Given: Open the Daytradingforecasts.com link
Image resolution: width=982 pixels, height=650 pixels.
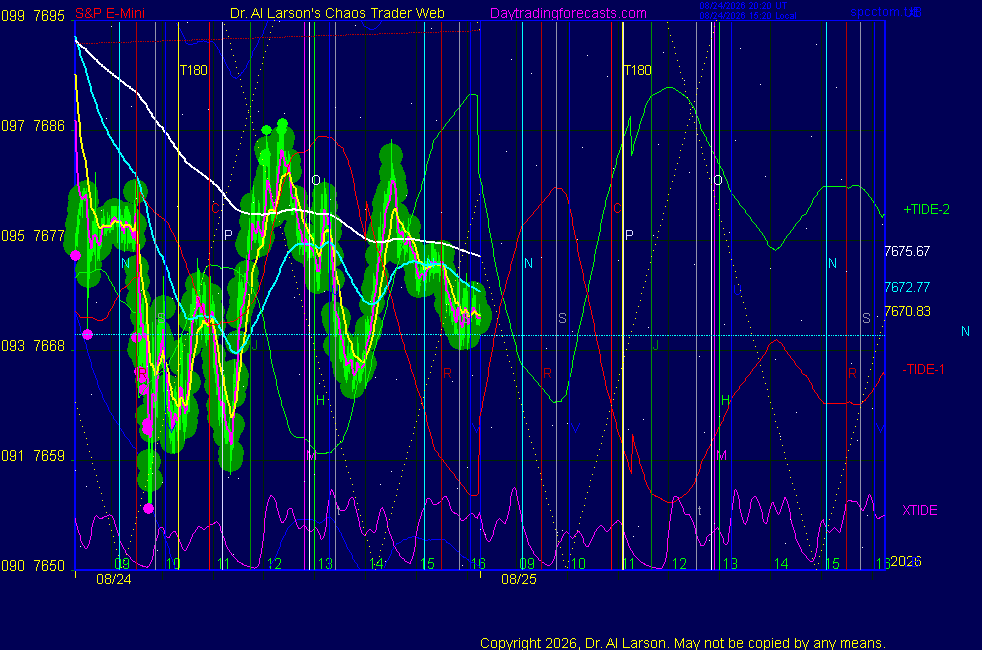Looking at the screenshot, I should (568, 13).
